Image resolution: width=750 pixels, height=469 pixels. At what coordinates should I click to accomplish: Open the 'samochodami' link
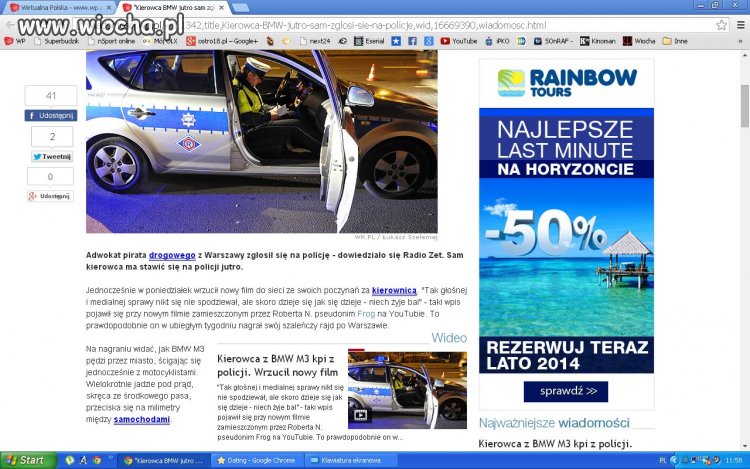[142, 419]
